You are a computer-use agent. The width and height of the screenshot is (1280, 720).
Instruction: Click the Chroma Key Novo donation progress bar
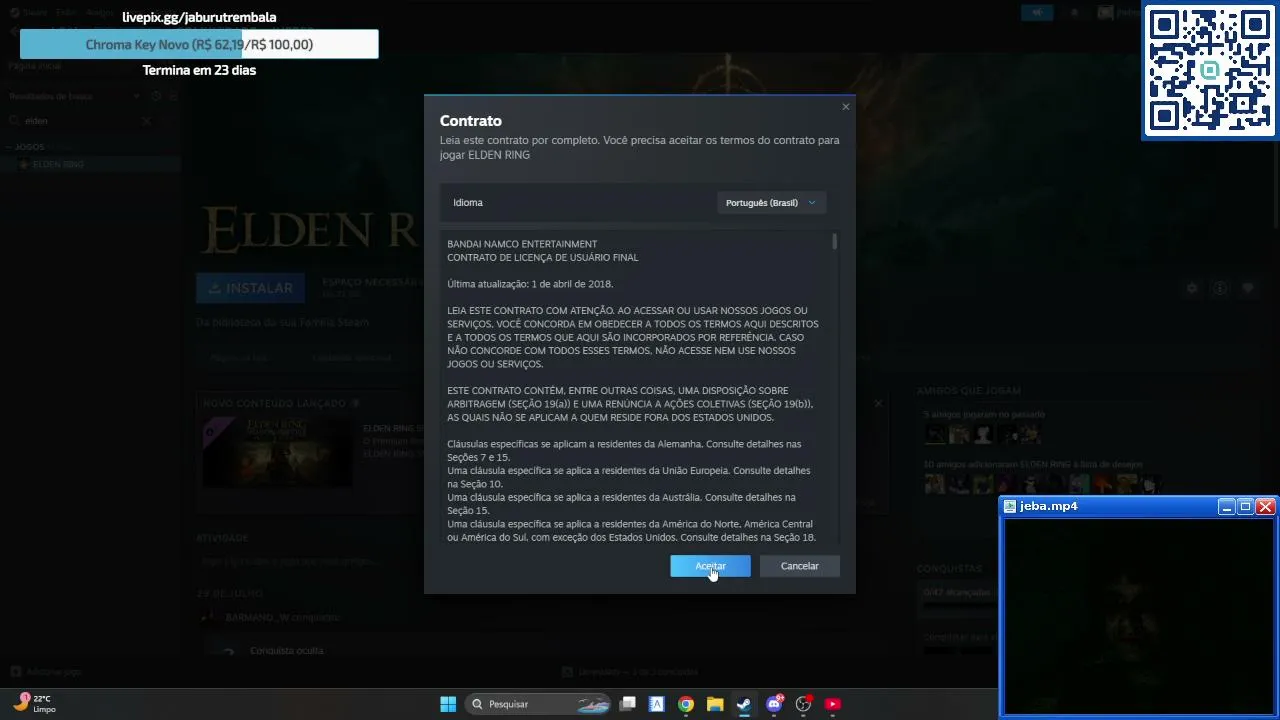(199, 44)
